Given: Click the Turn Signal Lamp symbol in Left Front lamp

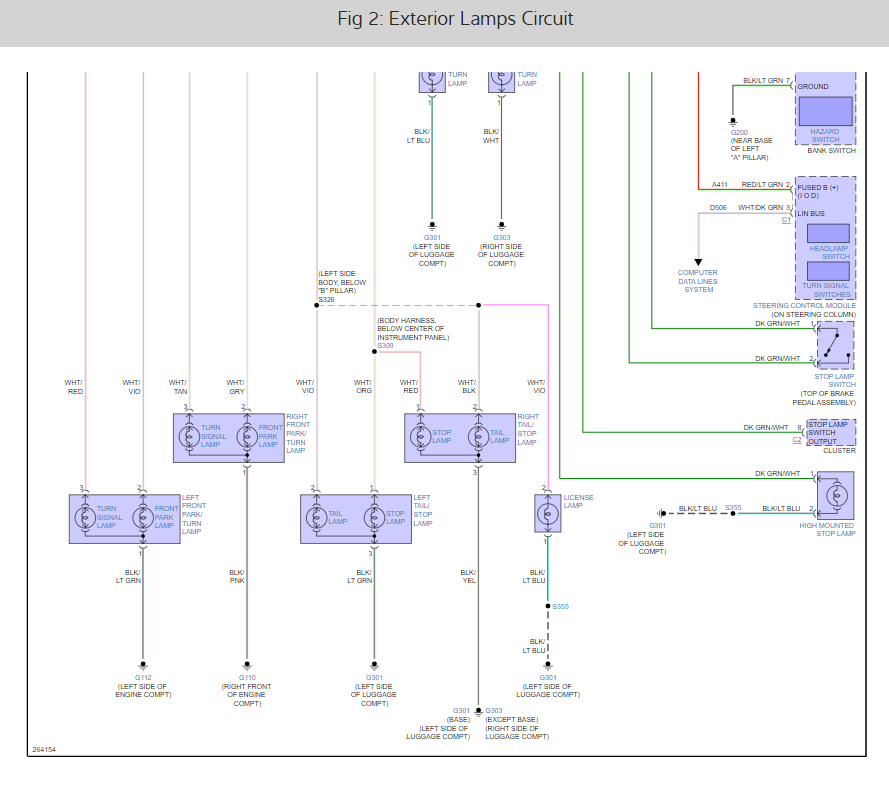Looking at the screenshot, I should pos(85,517).
